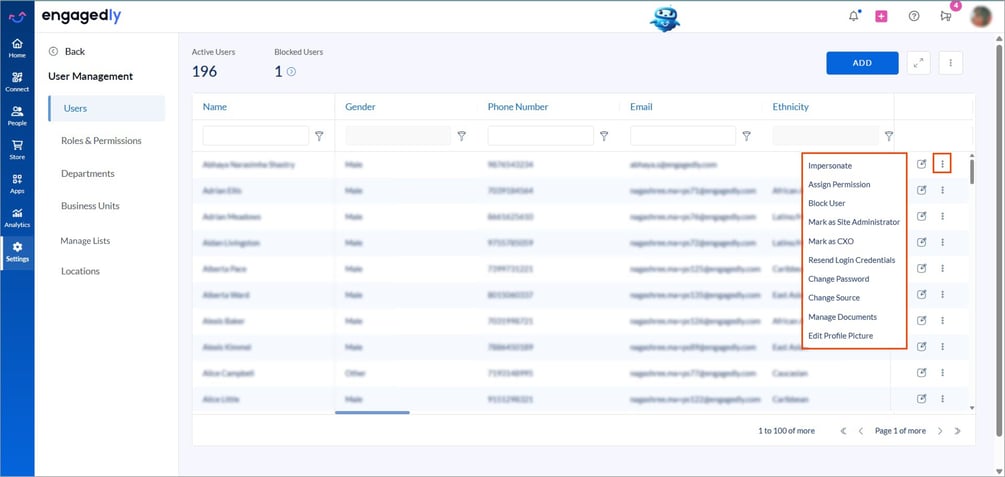The width and height of the screenshot is (1005, 477).
Task: Go Back from User Management
Action: (67, 51)
